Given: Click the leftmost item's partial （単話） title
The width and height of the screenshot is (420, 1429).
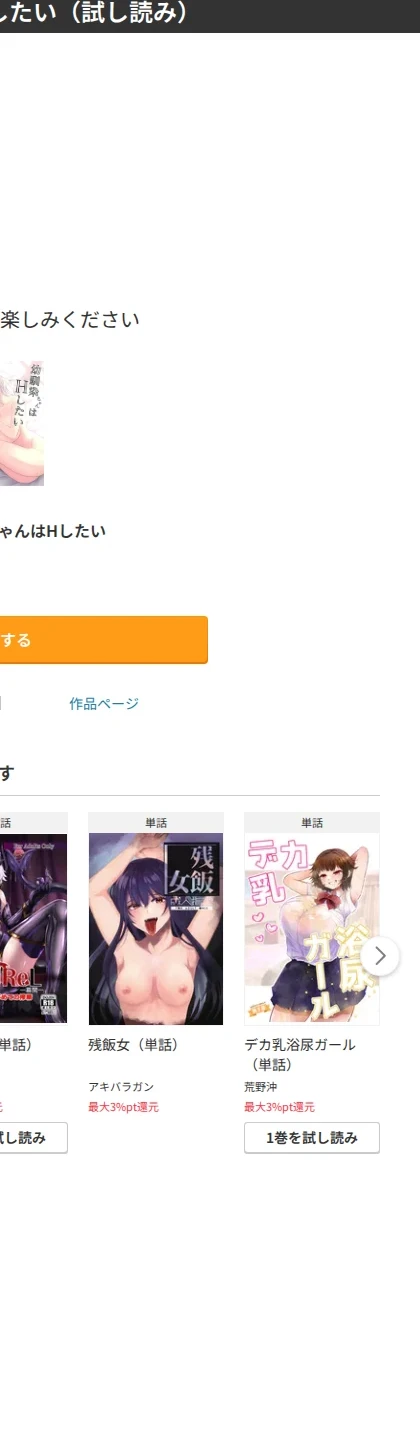Looking at the screenshot, I should pos(16,1045).
